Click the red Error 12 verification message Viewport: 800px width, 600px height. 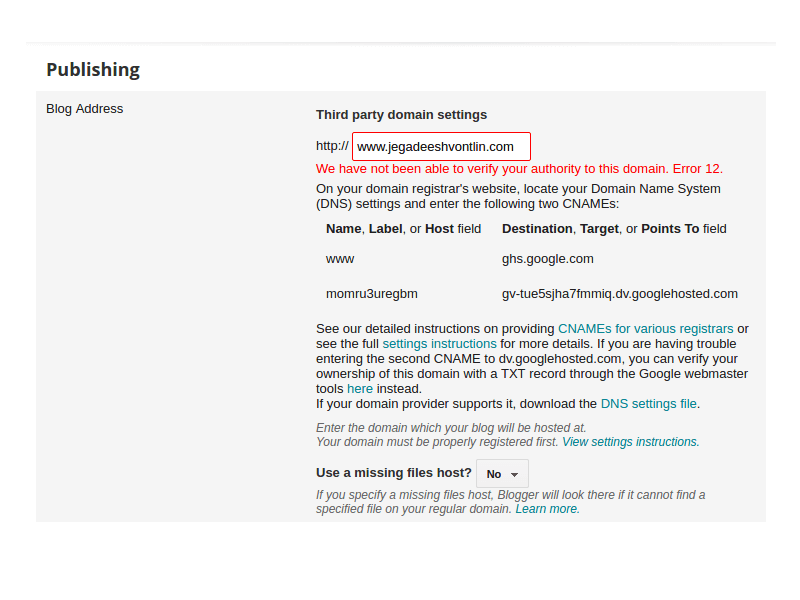(519, 169)
